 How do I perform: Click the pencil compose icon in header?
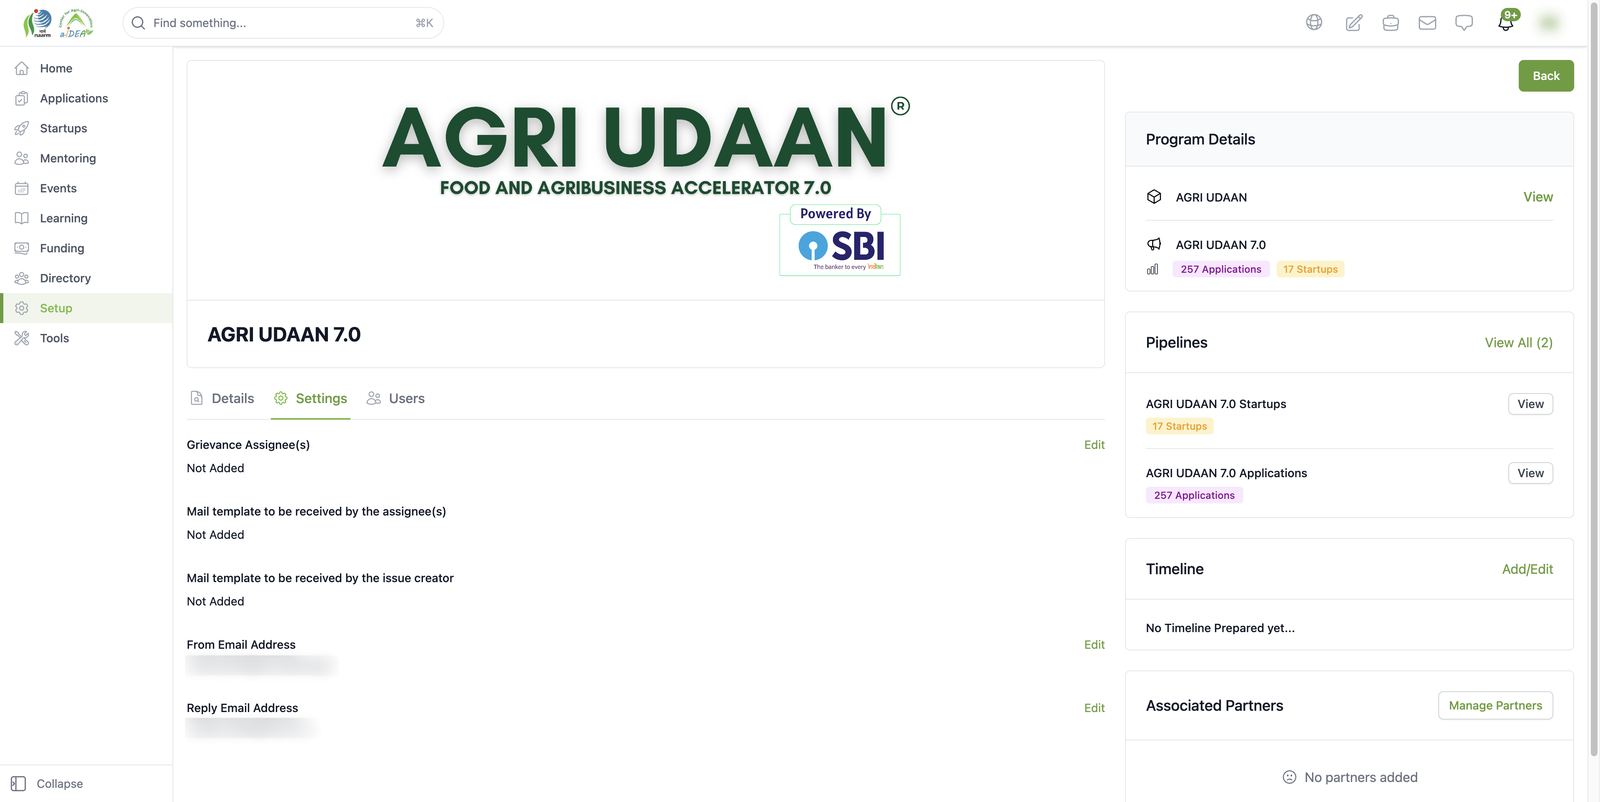pos(1353,22)
